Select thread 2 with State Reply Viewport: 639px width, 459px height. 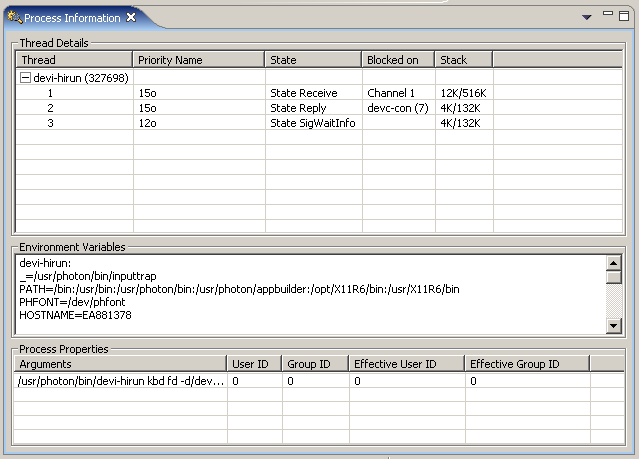pyautogui.click(x=298, y=108)
